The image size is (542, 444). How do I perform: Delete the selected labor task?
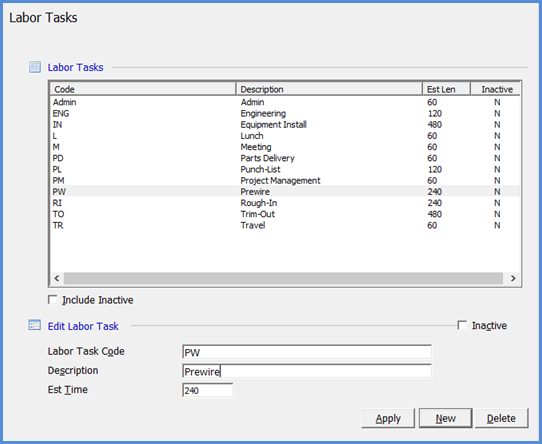[x=502, y=418]
